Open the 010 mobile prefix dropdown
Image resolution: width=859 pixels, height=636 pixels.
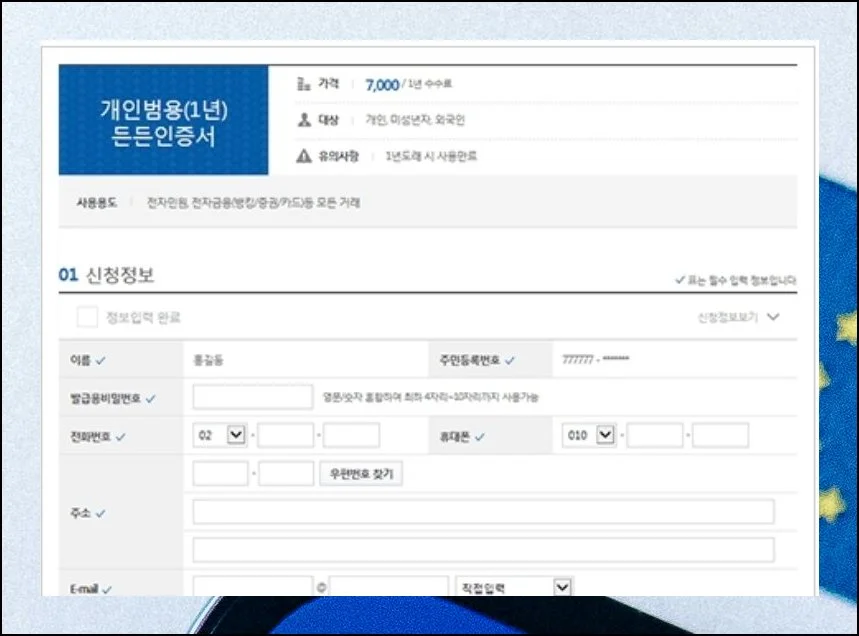604,435
